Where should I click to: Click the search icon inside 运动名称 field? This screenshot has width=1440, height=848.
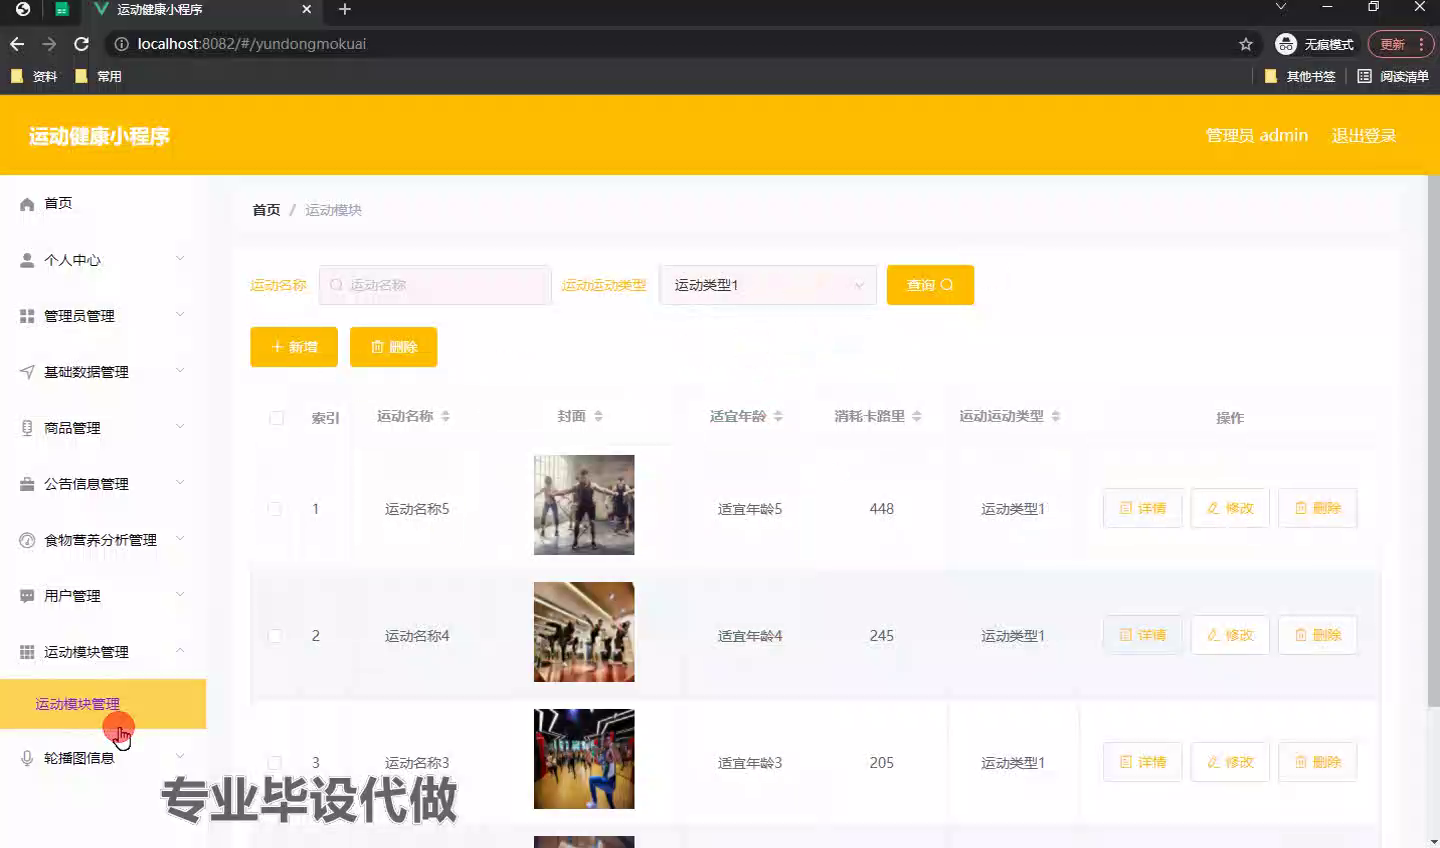[x=337, y=285]
